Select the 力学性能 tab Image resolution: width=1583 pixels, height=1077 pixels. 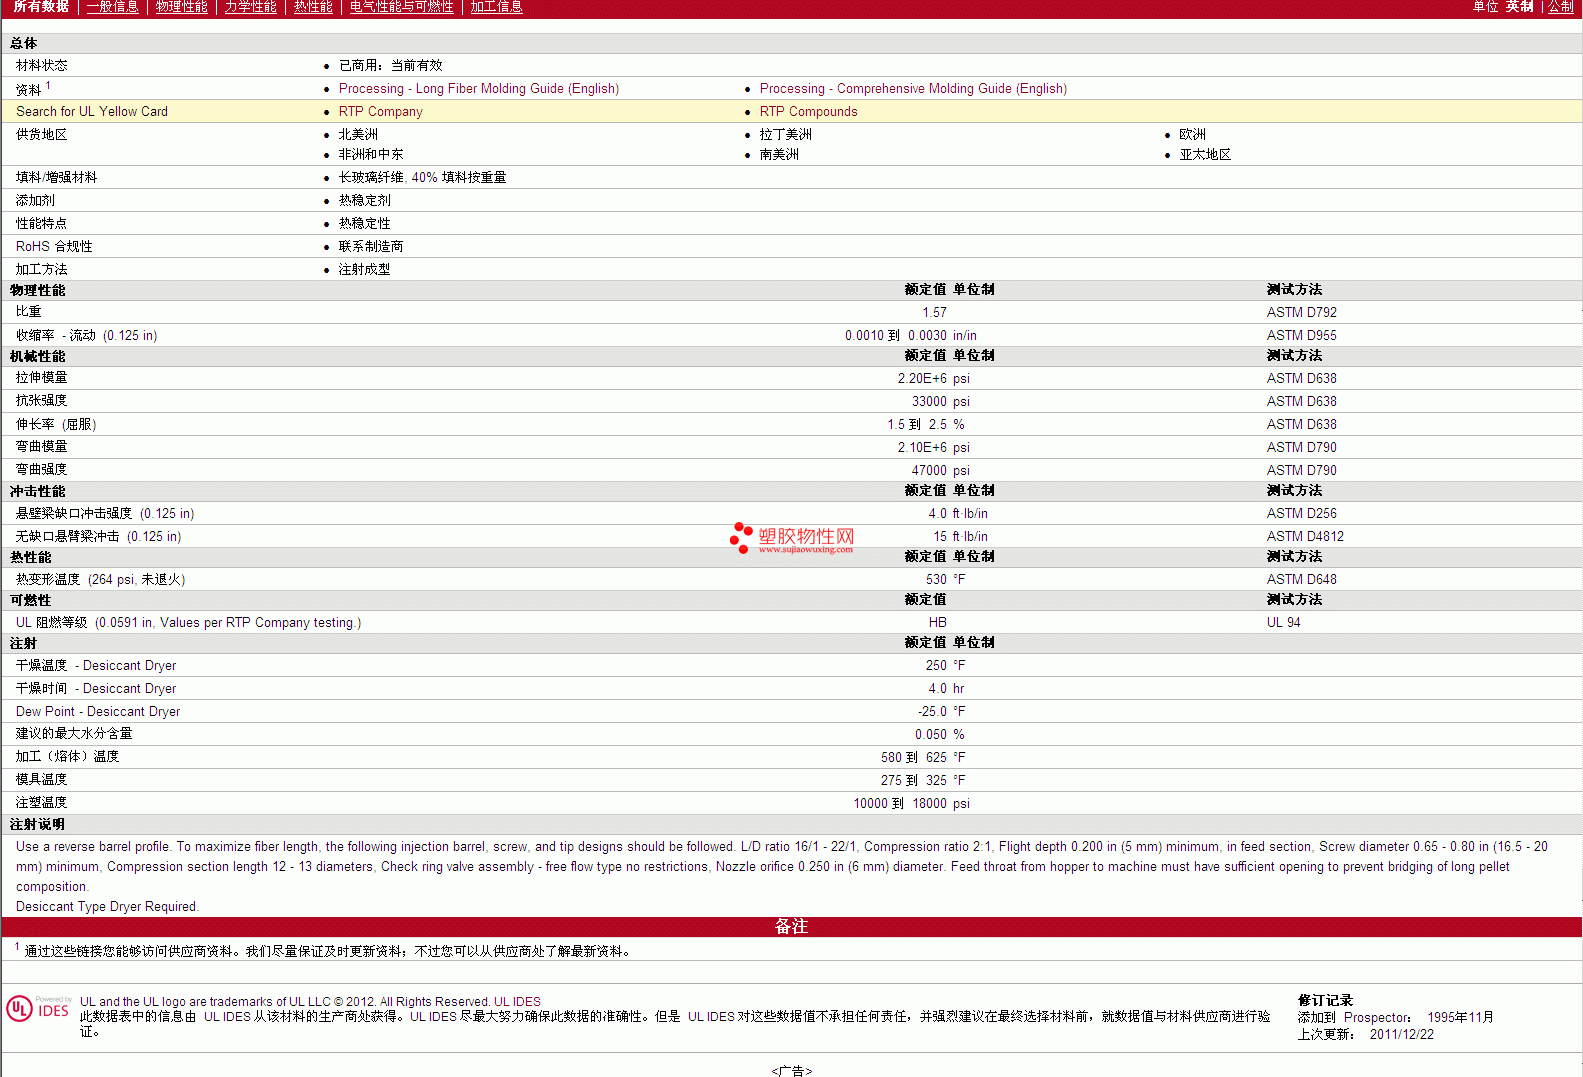[x=251, y=7]
